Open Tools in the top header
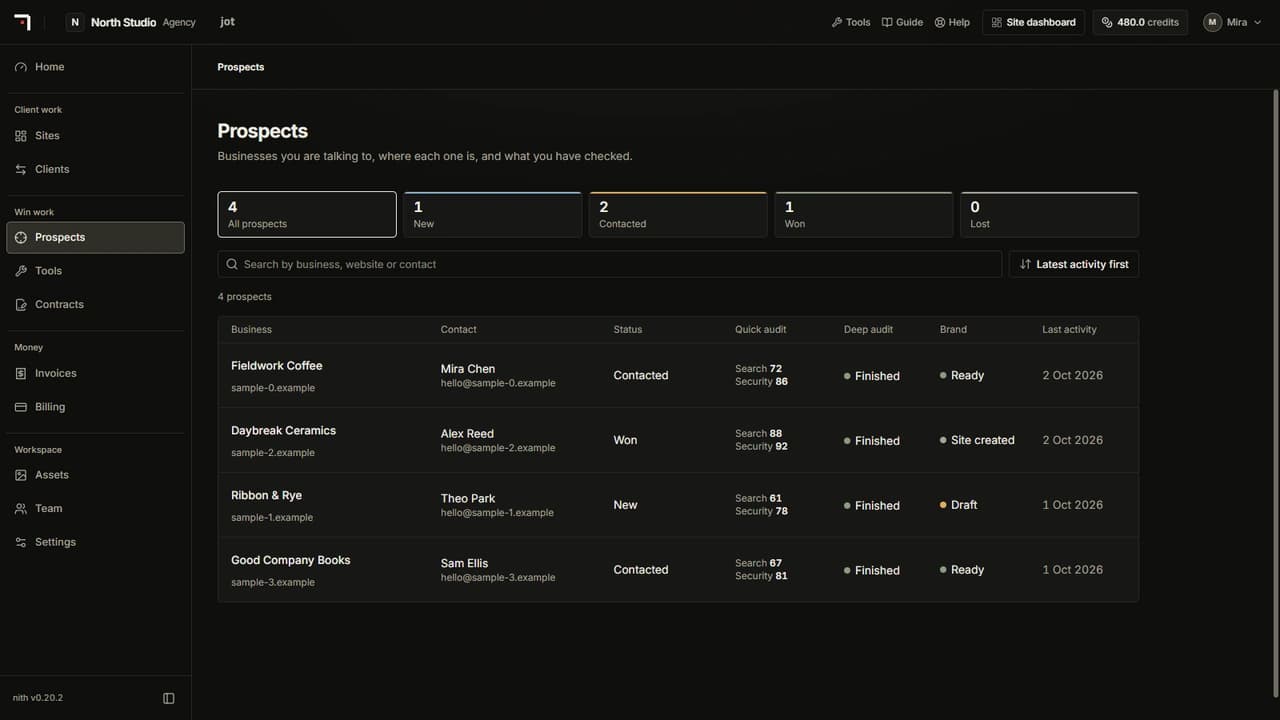 pos(851,22)
